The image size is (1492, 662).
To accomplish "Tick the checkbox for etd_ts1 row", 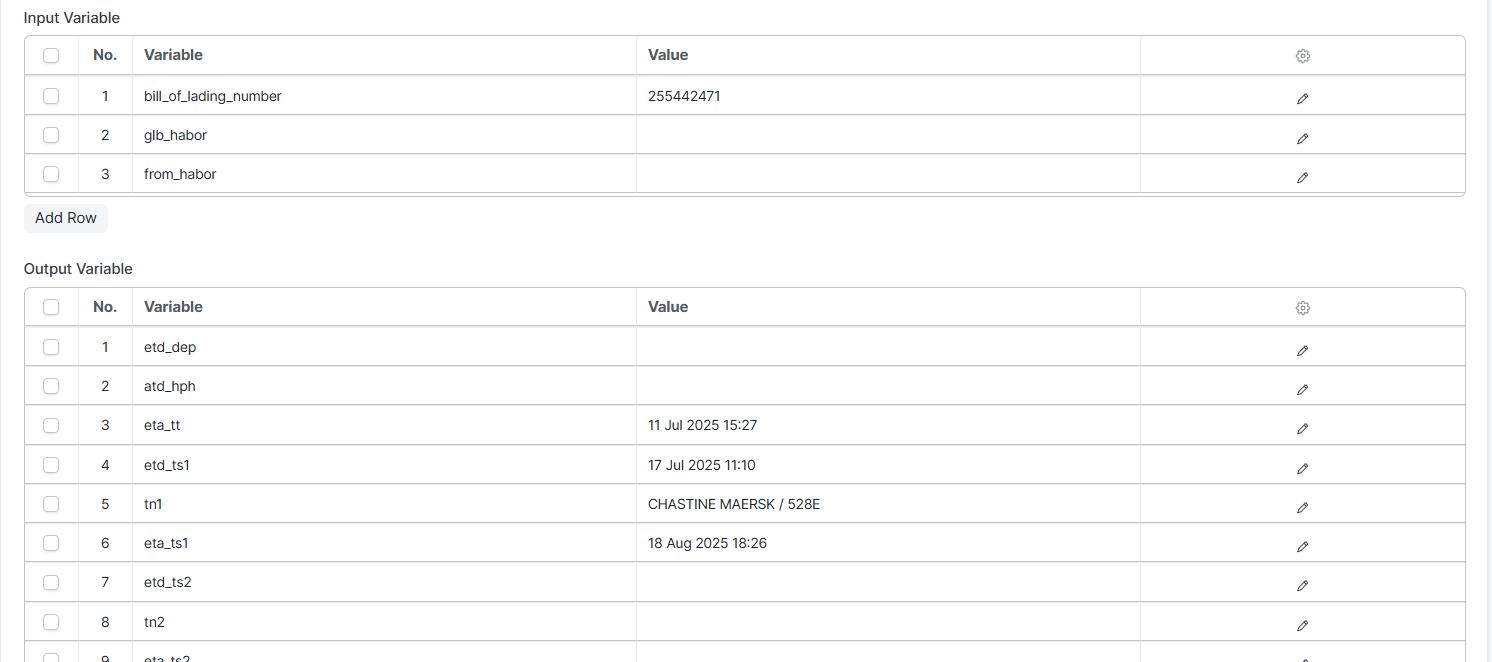I will [51, 465].
